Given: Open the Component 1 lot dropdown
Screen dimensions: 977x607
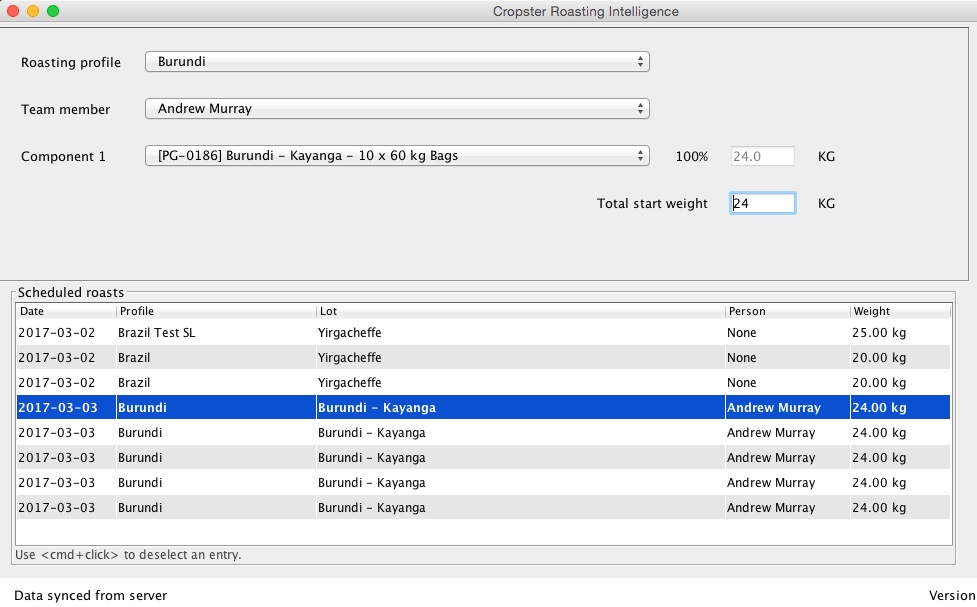Looking at the screenshot, I should [397, 156].
